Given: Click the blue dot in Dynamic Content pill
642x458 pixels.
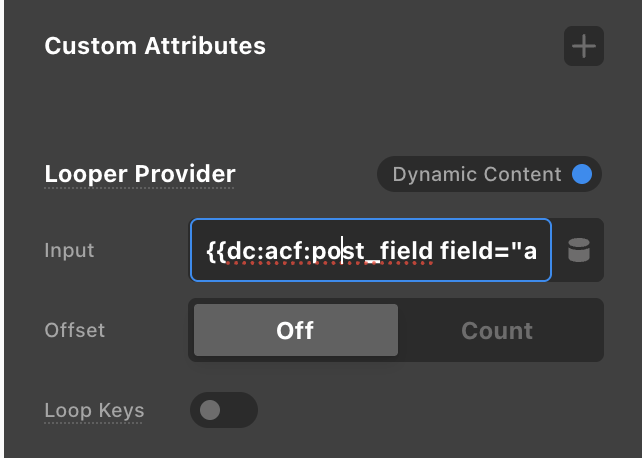Looking at the screenshot, I should 582,175.
